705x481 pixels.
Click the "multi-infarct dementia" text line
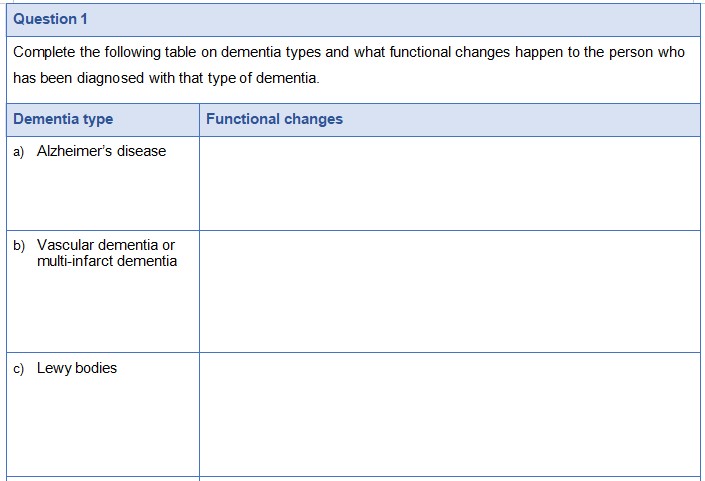[107, 261]
